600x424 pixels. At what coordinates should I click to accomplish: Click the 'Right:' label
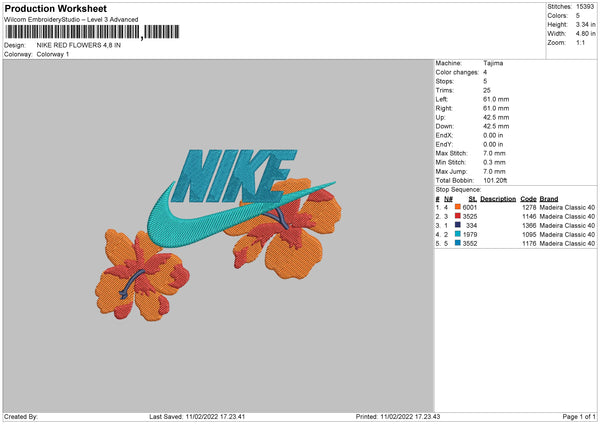point(444,108)
